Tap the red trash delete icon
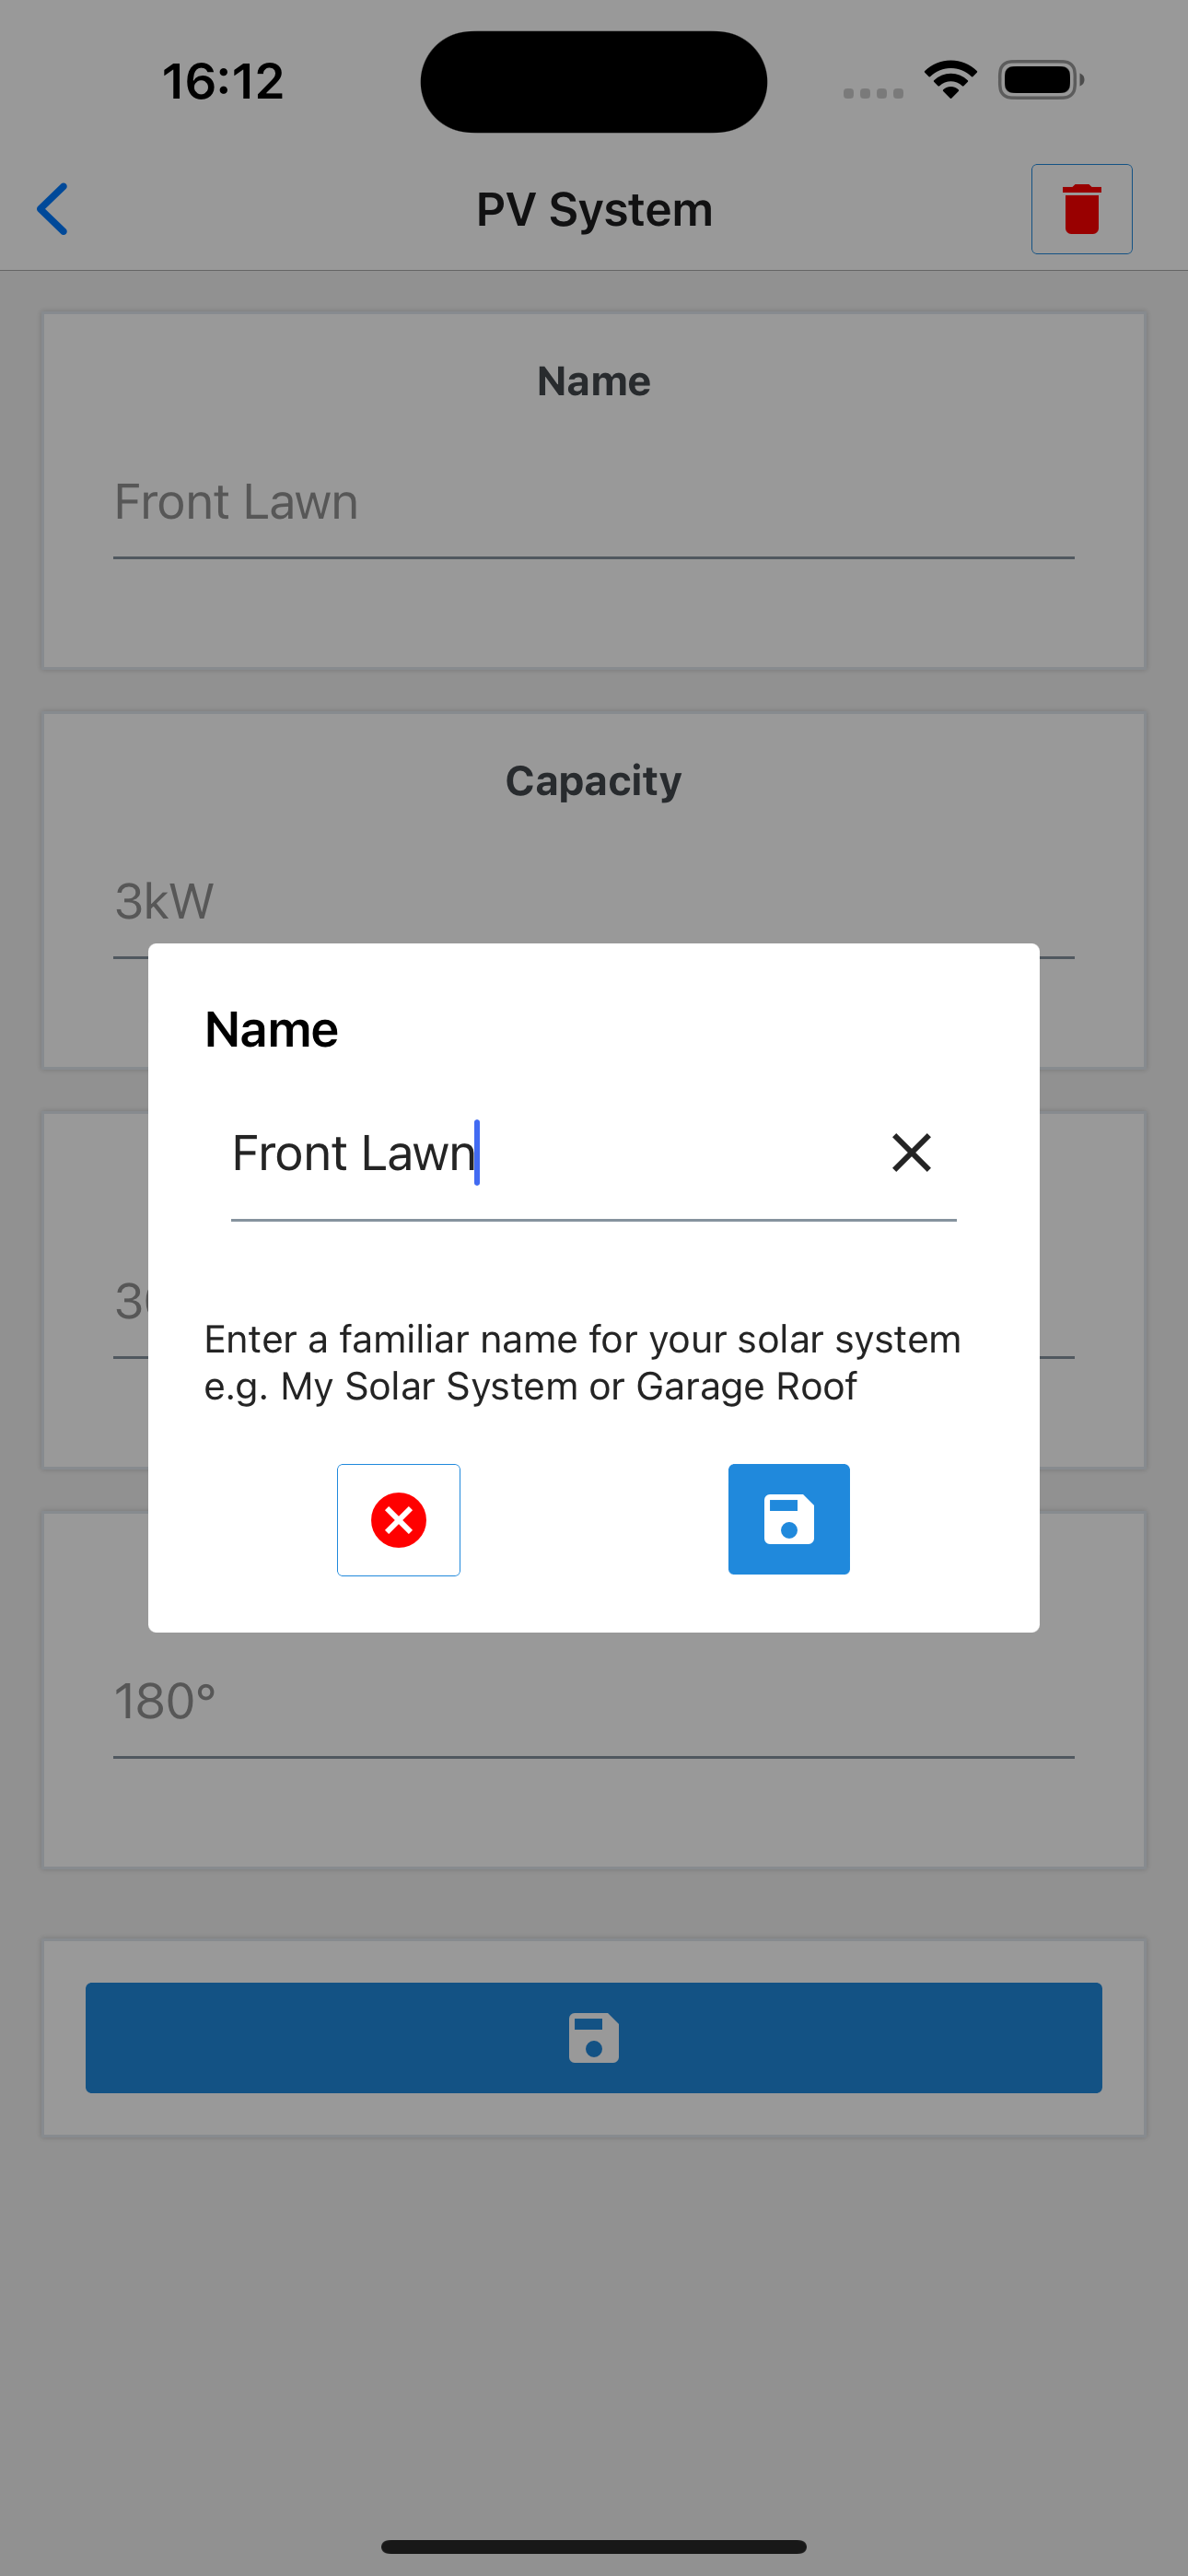This screenshot has width=1188, height=2576. coord(1081,209)
